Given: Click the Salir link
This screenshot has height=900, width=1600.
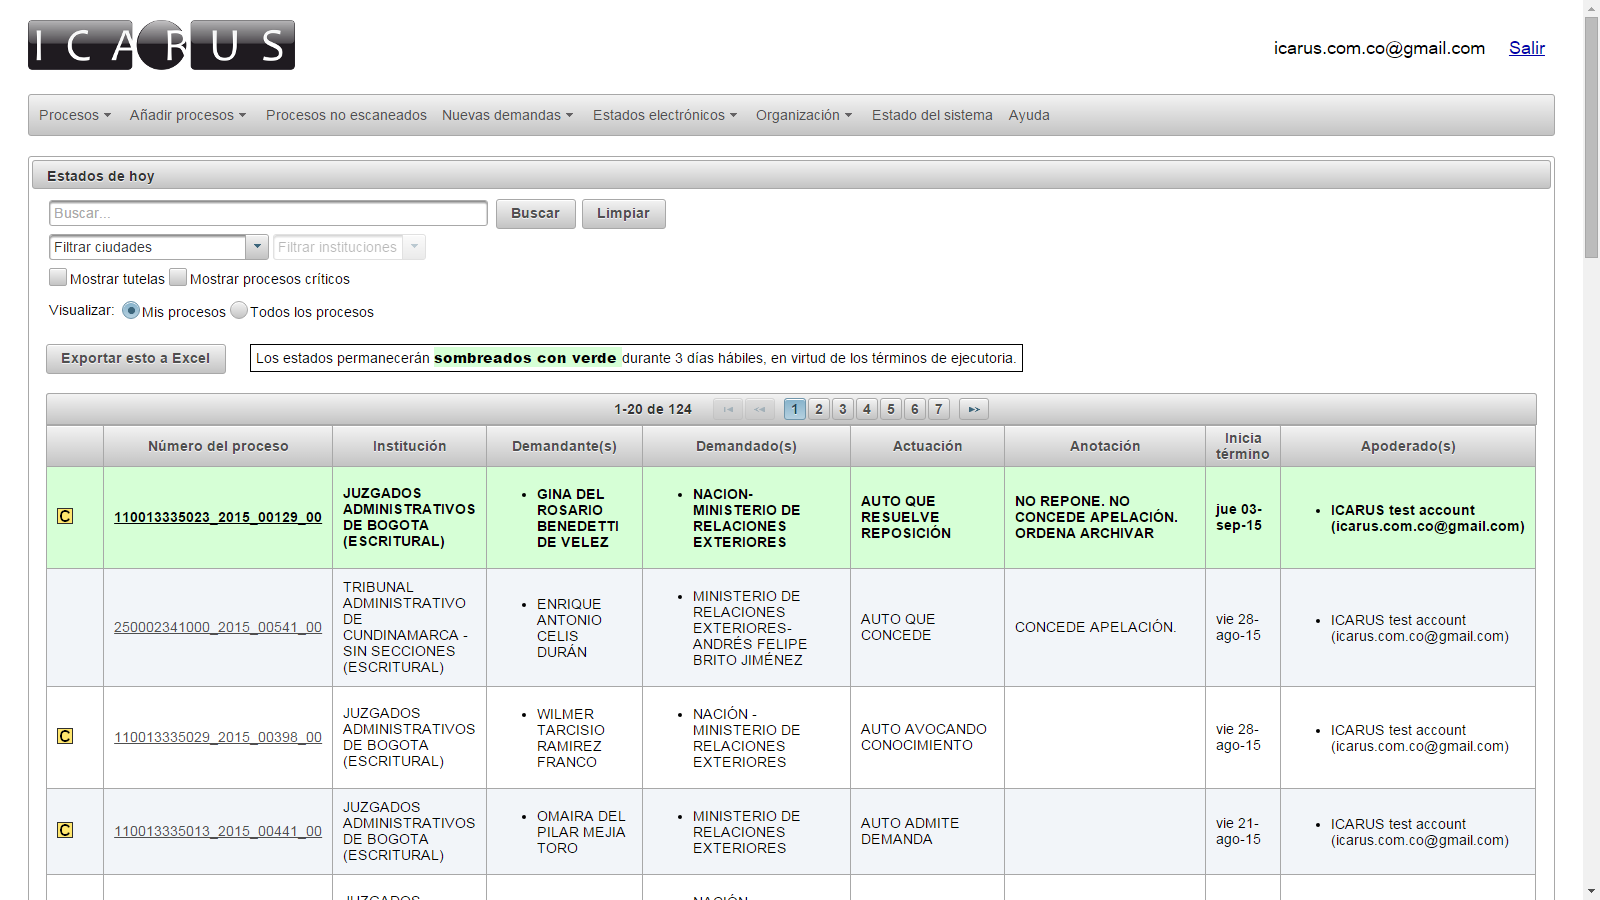Looking at the screenshot, I should tap(1527, 48).
